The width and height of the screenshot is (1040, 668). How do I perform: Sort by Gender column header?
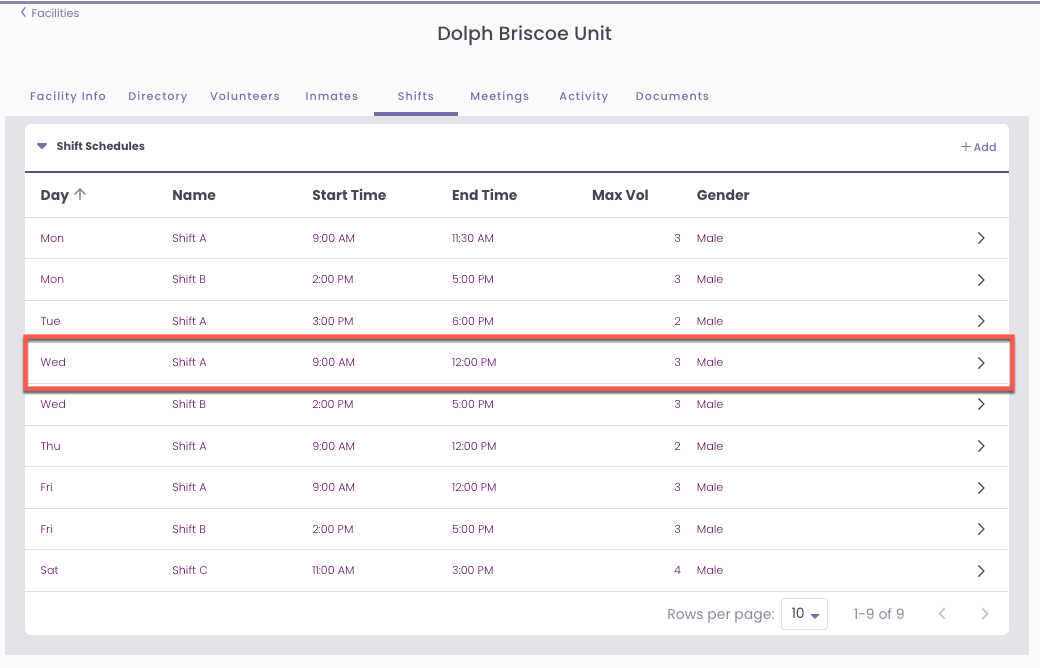click(723, 195)
